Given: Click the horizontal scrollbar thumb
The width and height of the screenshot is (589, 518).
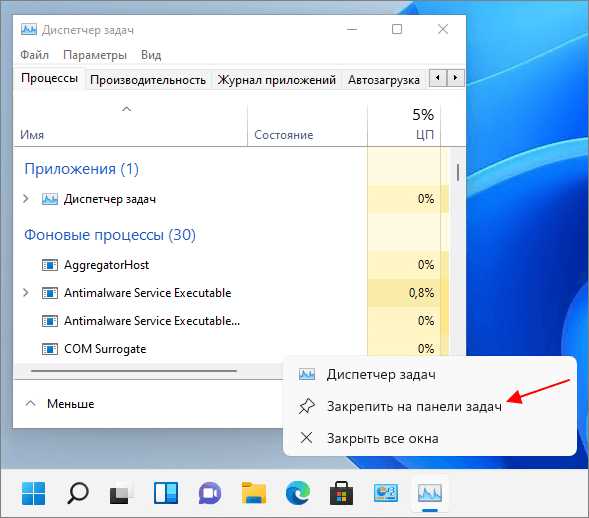Looking at the screenshot, I should click(x=134, y=371).
